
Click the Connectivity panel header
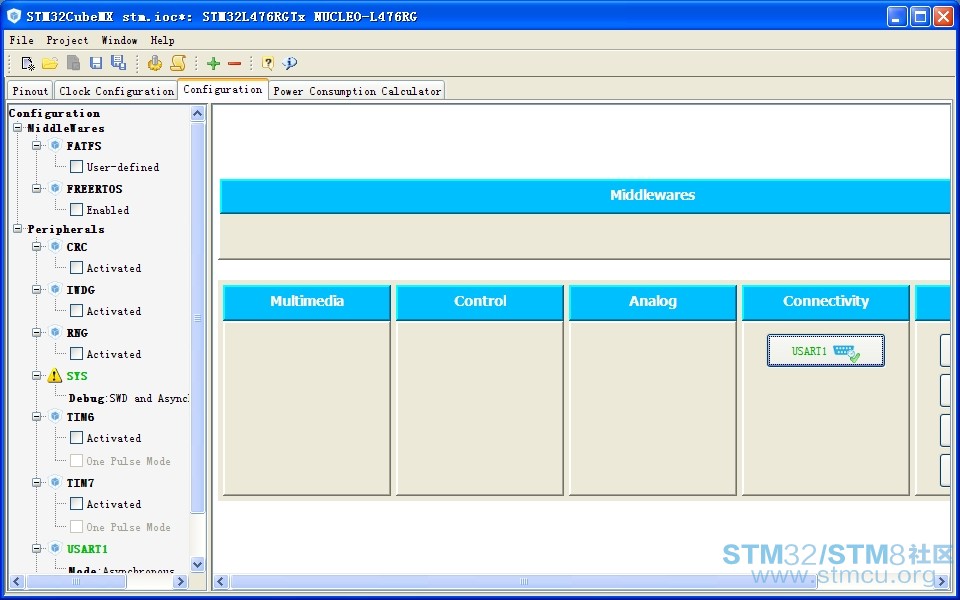[x=825, y=302]
